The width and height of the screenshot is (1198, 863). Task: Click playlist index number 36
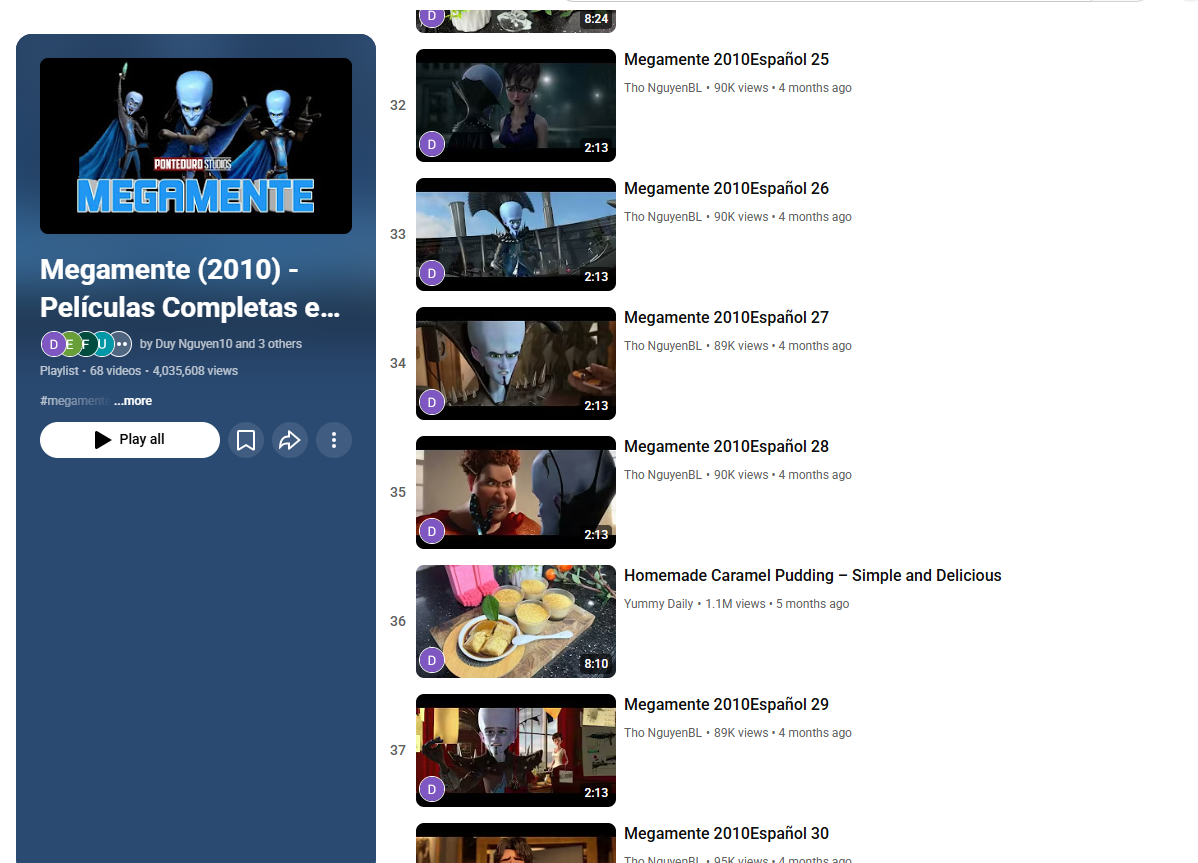tap(398, 622)
